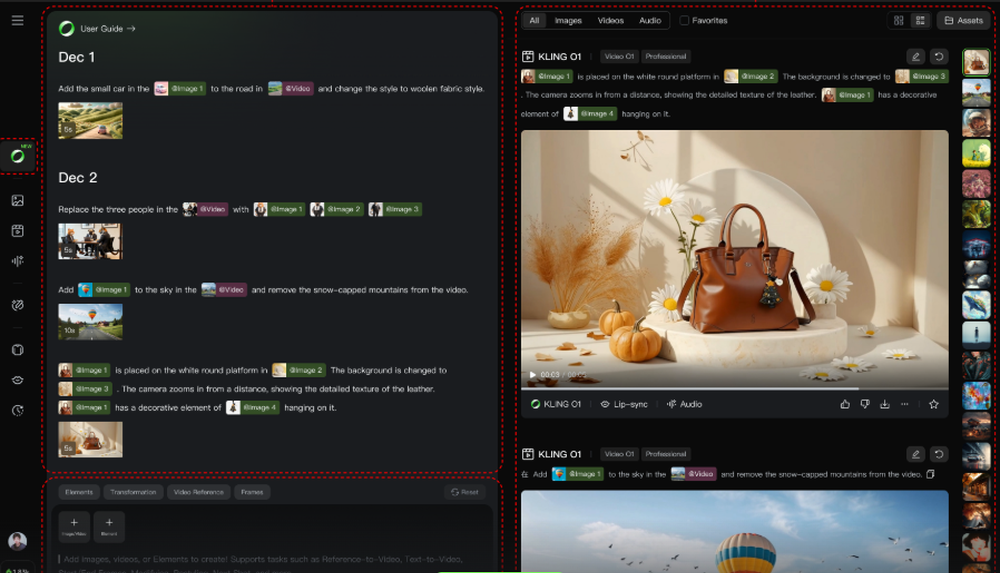Open more options for the handbag video
This screenshot has width=1000, height=573.
tap(904, 404)
